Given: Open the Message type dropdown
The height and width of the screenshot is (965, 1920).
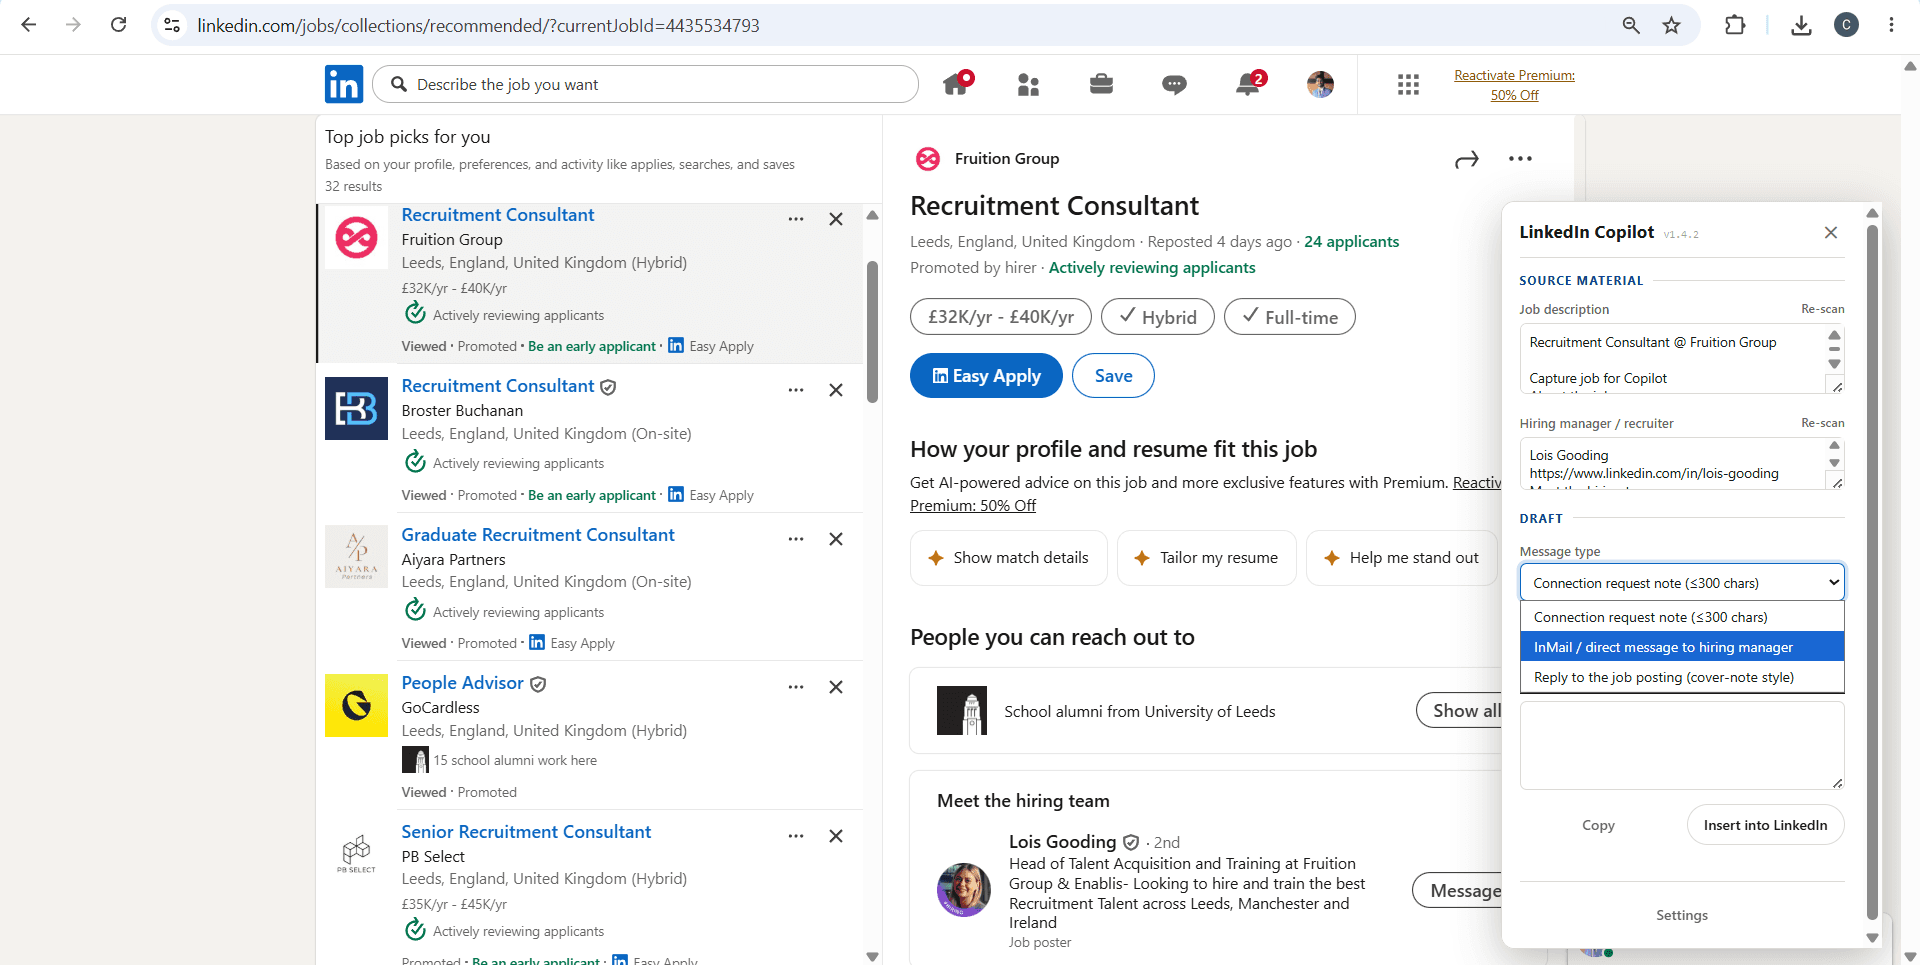Looking at the screenshot, I should click(x=1682, y=583).
